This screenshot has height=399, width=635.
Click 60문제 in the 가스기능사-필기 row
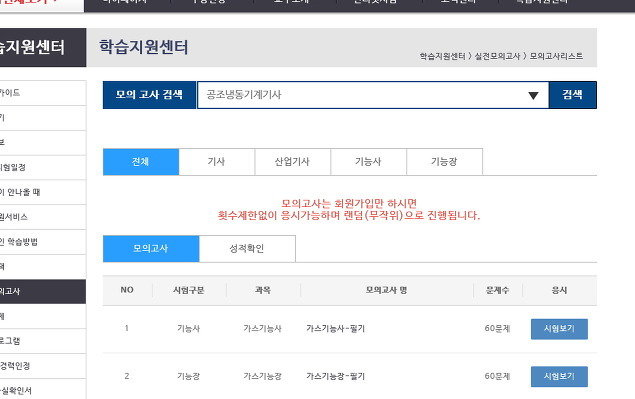[497, 329]
